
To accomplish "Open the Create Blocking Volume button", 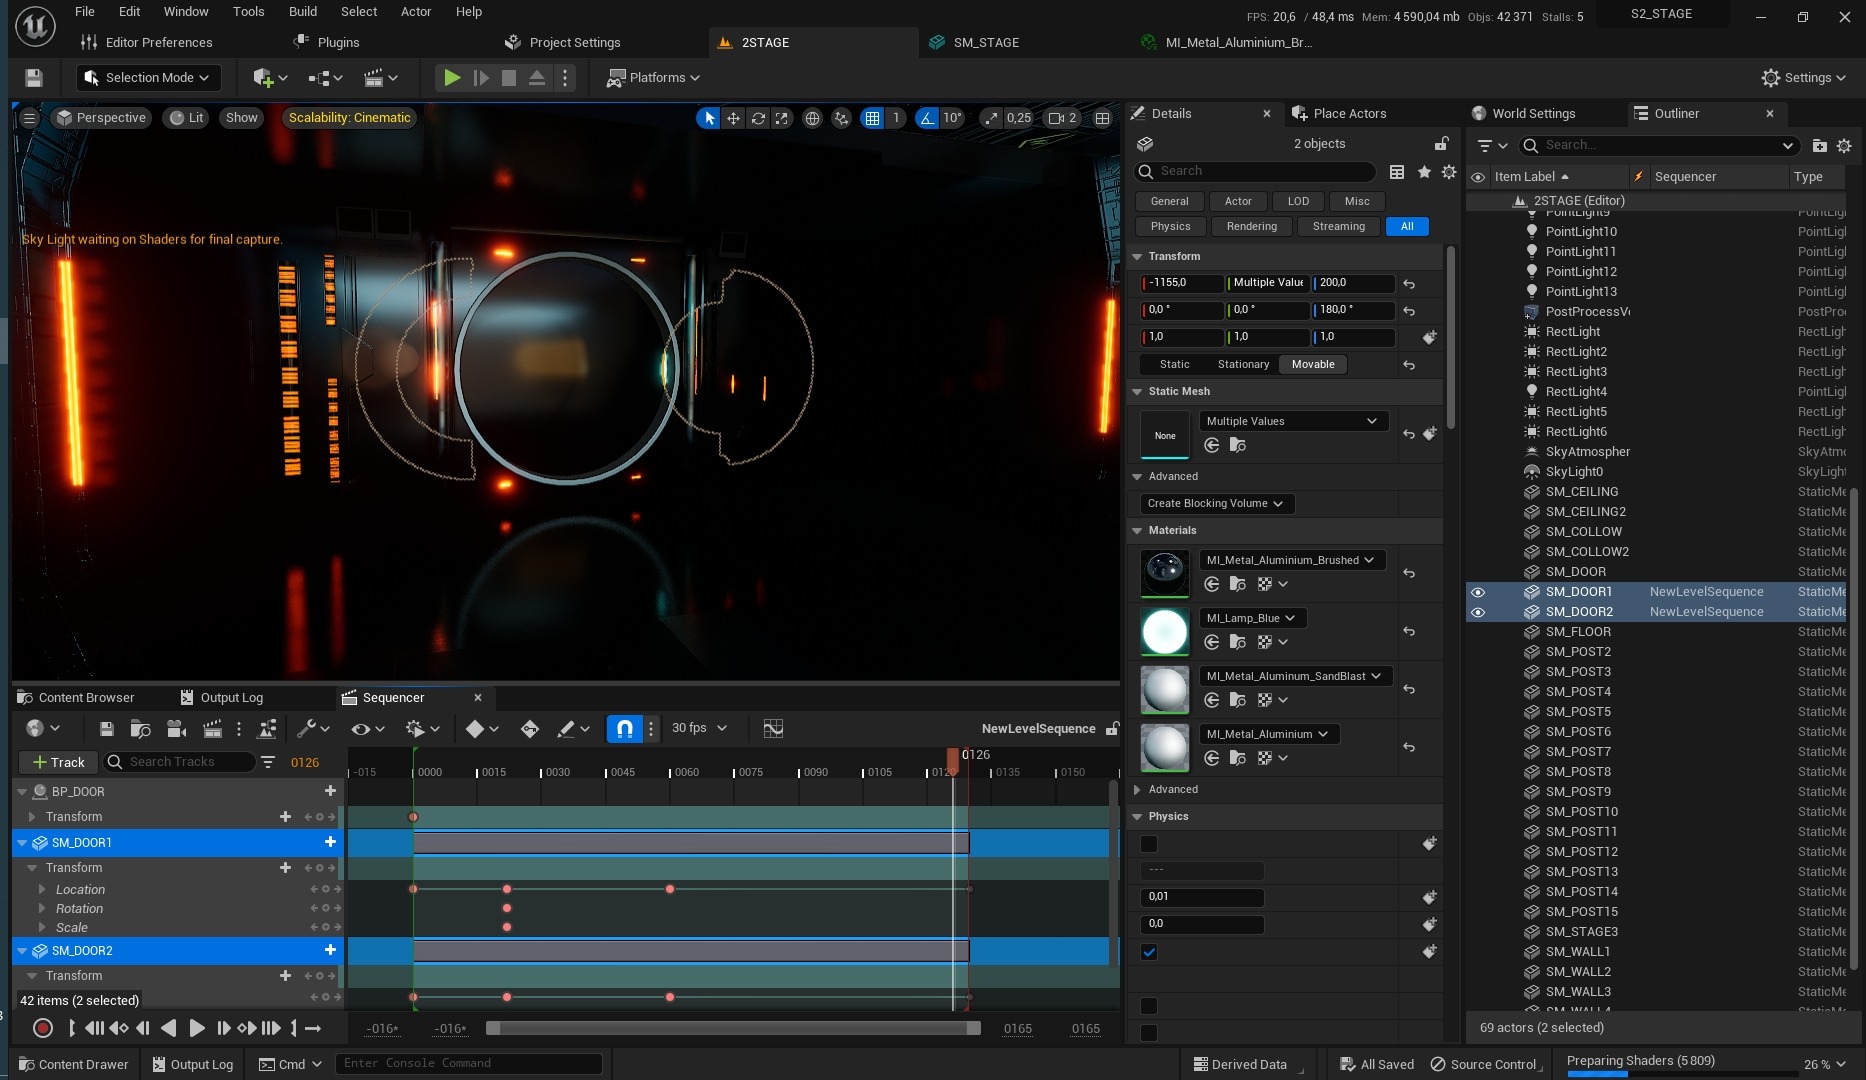I will tap(1215, 504).
